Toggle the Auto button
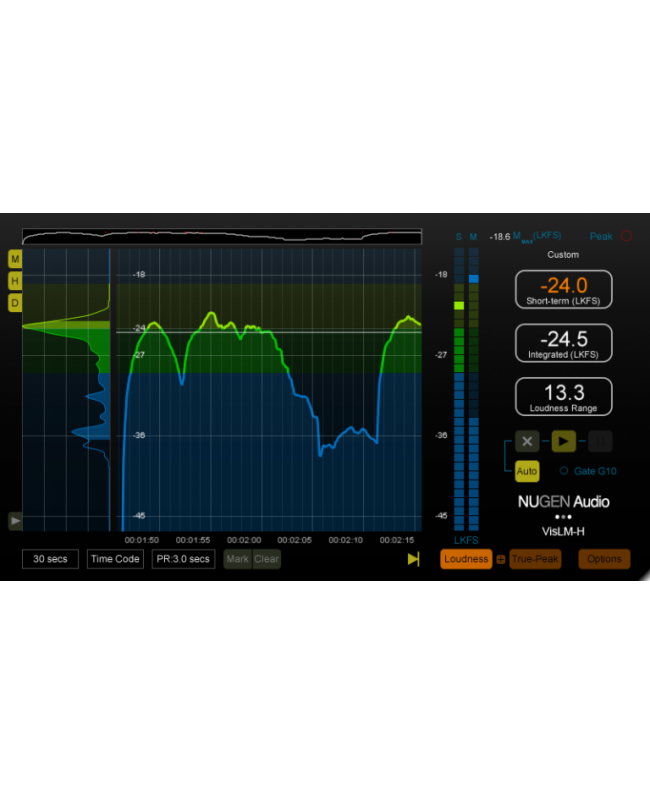The width and height of the screenshot is (650, 794). [527, 471]
